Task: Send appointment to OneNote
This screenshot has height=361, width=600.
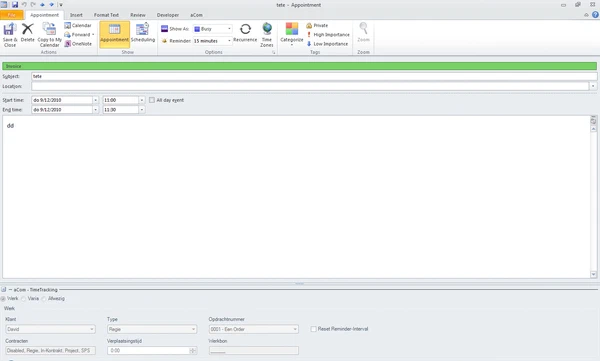Action: [x=78, y=44]
